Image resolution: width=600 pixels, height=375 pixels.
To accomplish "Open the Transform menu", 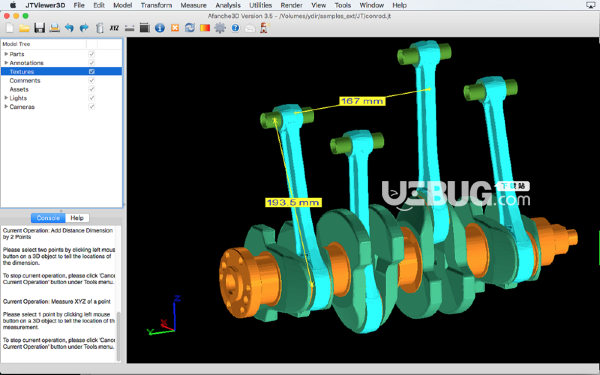I will coord(156,5).
